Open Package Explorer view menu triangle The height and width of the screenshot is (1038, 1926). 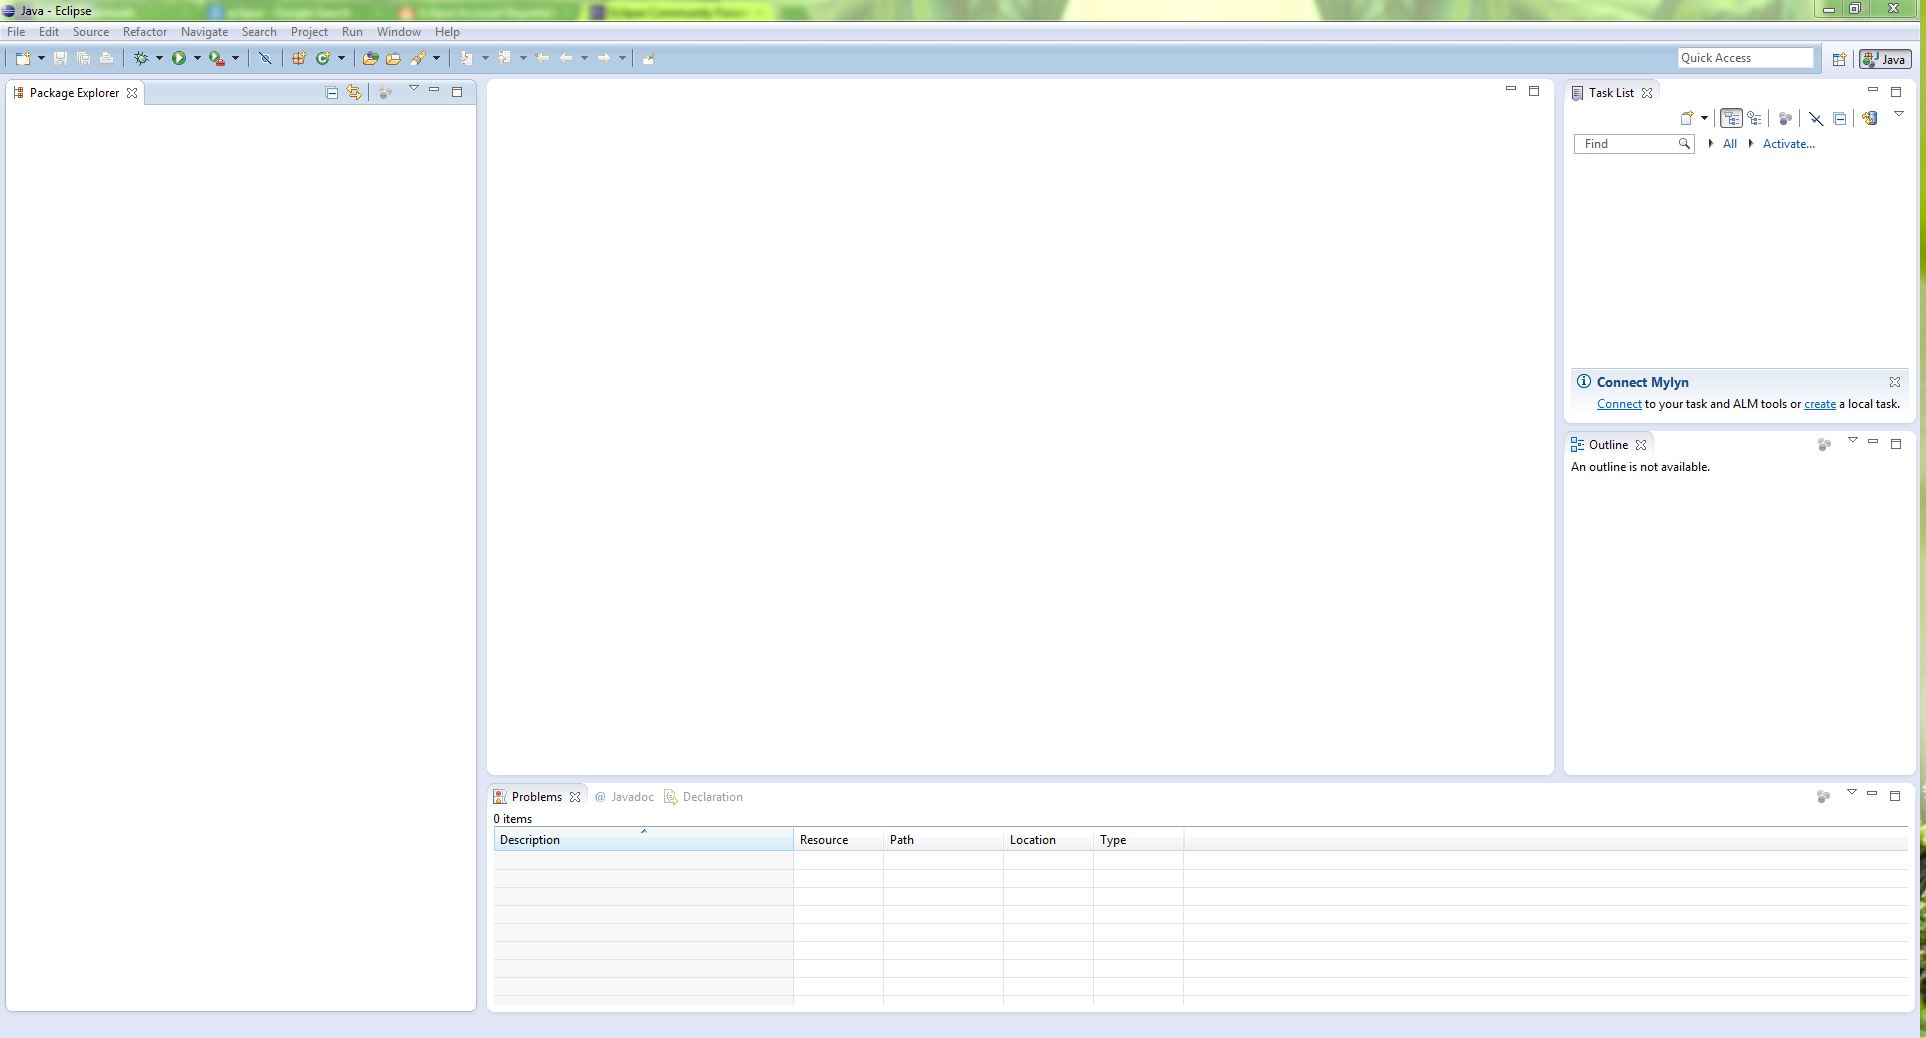tap(413, 89)
